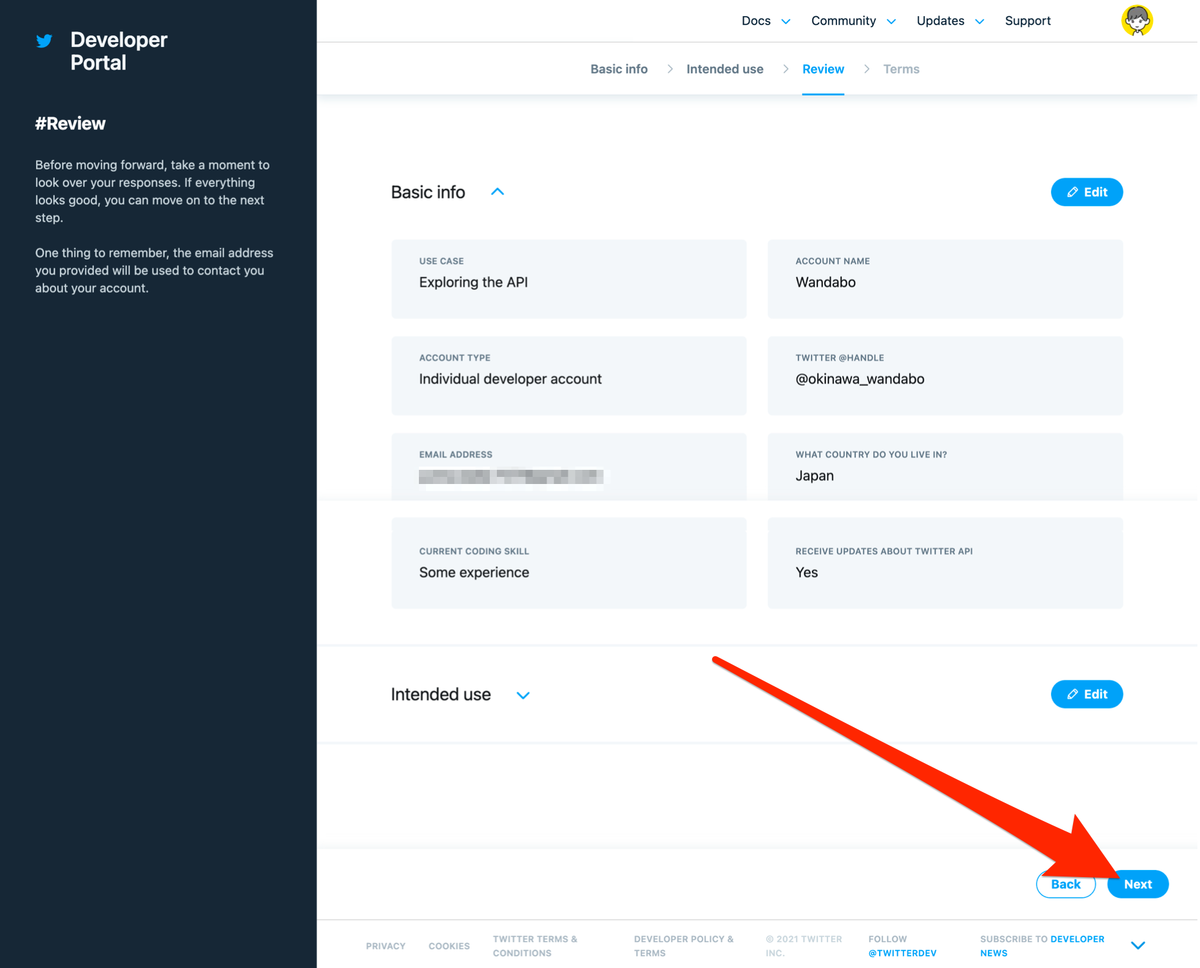Click the '#Review' sidebar heading
This screenshot has width=1200, height=968.
pyautogui.click(x=70, y=124)
